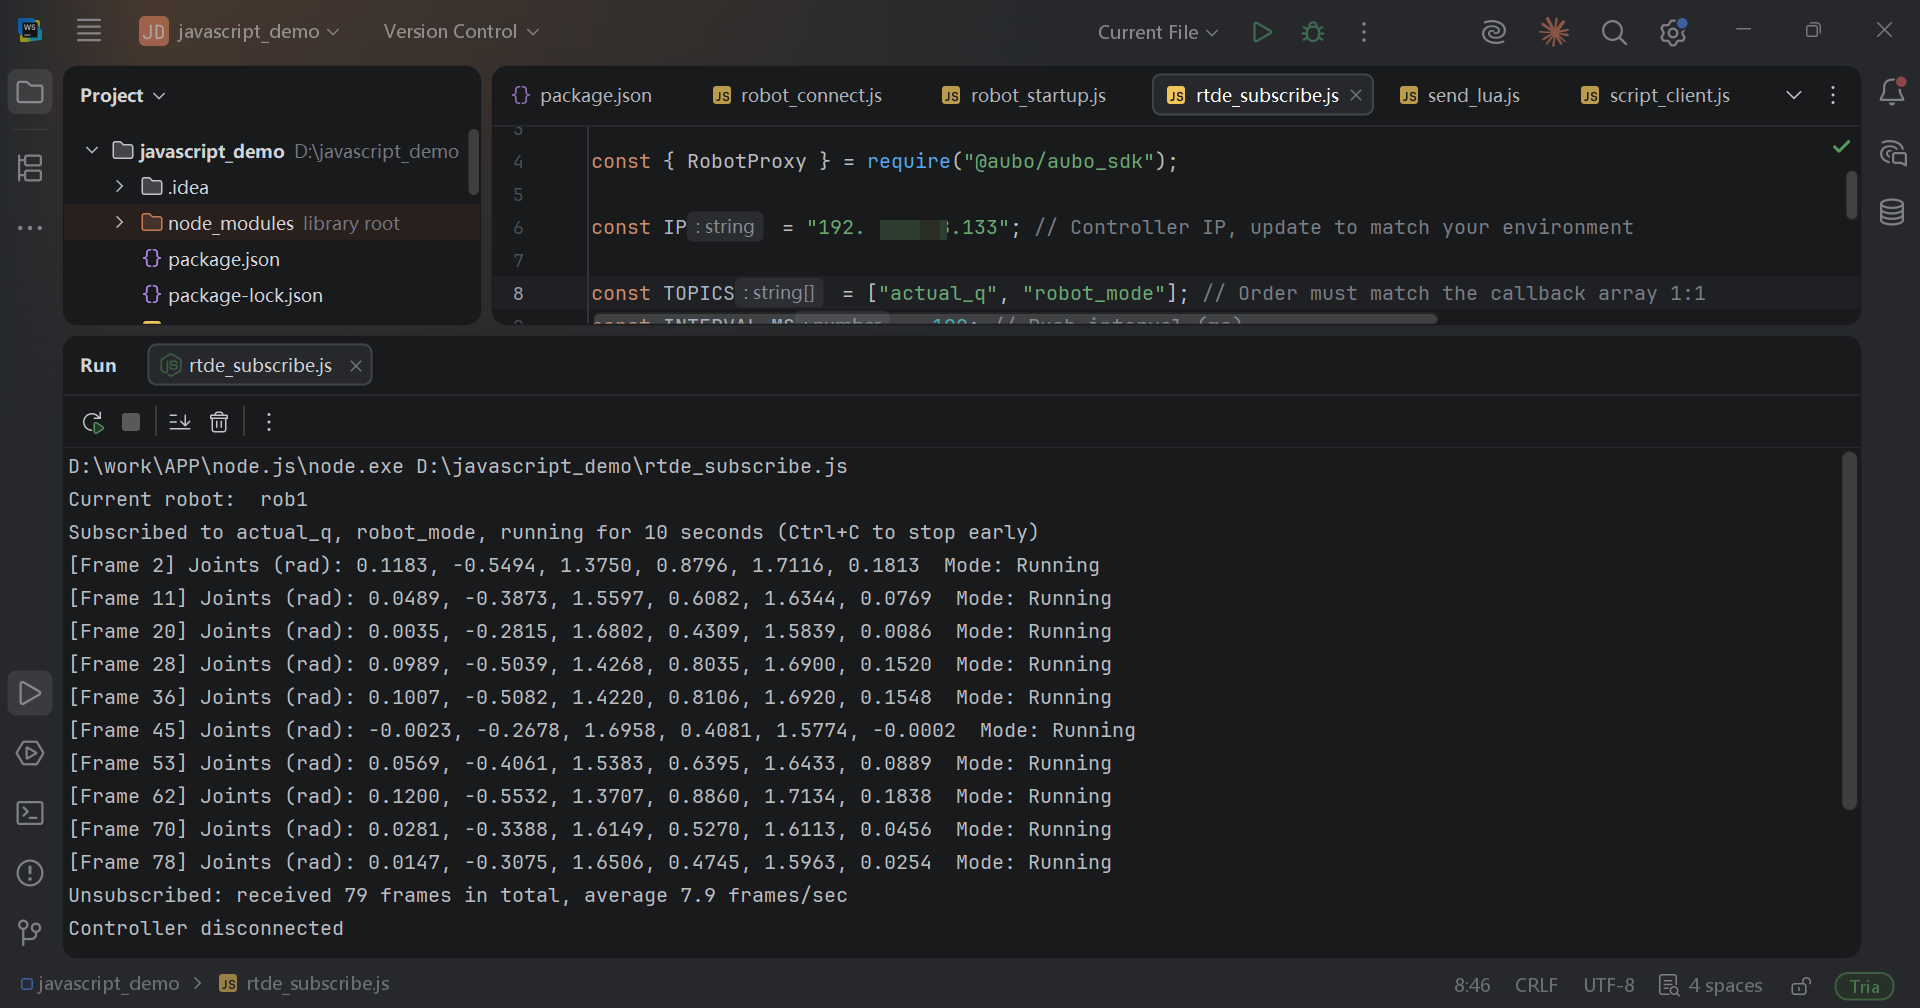Clear all console output with trash icon
1920x1008 pixels.
[x=219, y=422]
